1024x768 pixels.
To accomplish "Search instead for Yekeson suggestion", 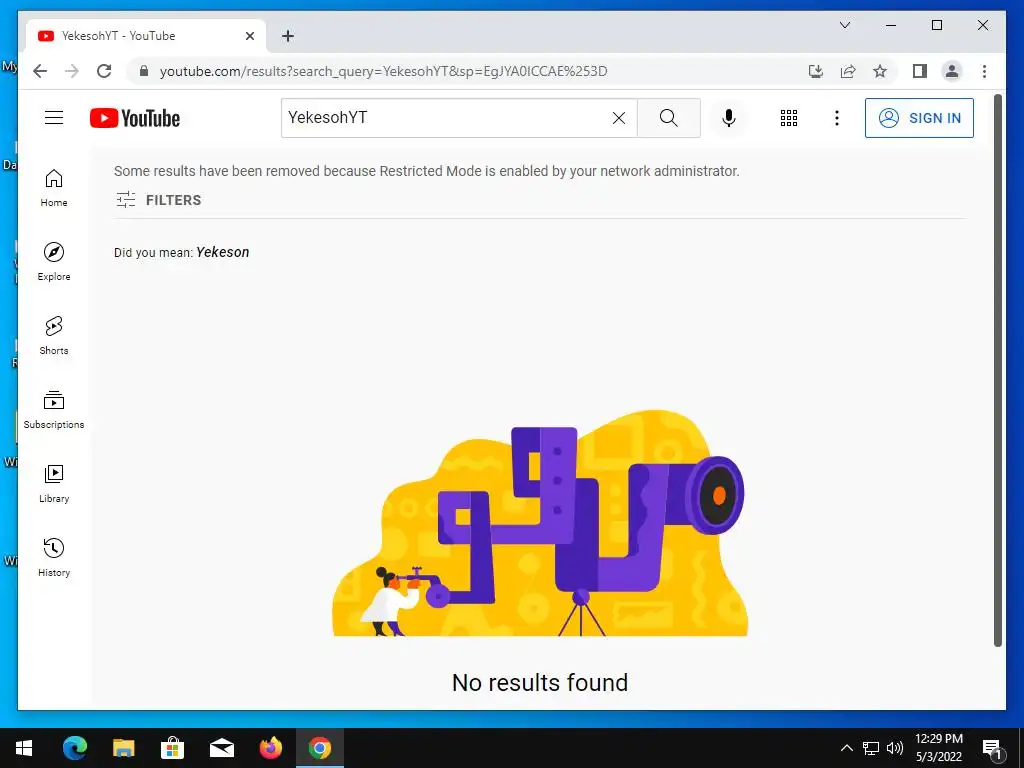I will click(x=223, y=252).
